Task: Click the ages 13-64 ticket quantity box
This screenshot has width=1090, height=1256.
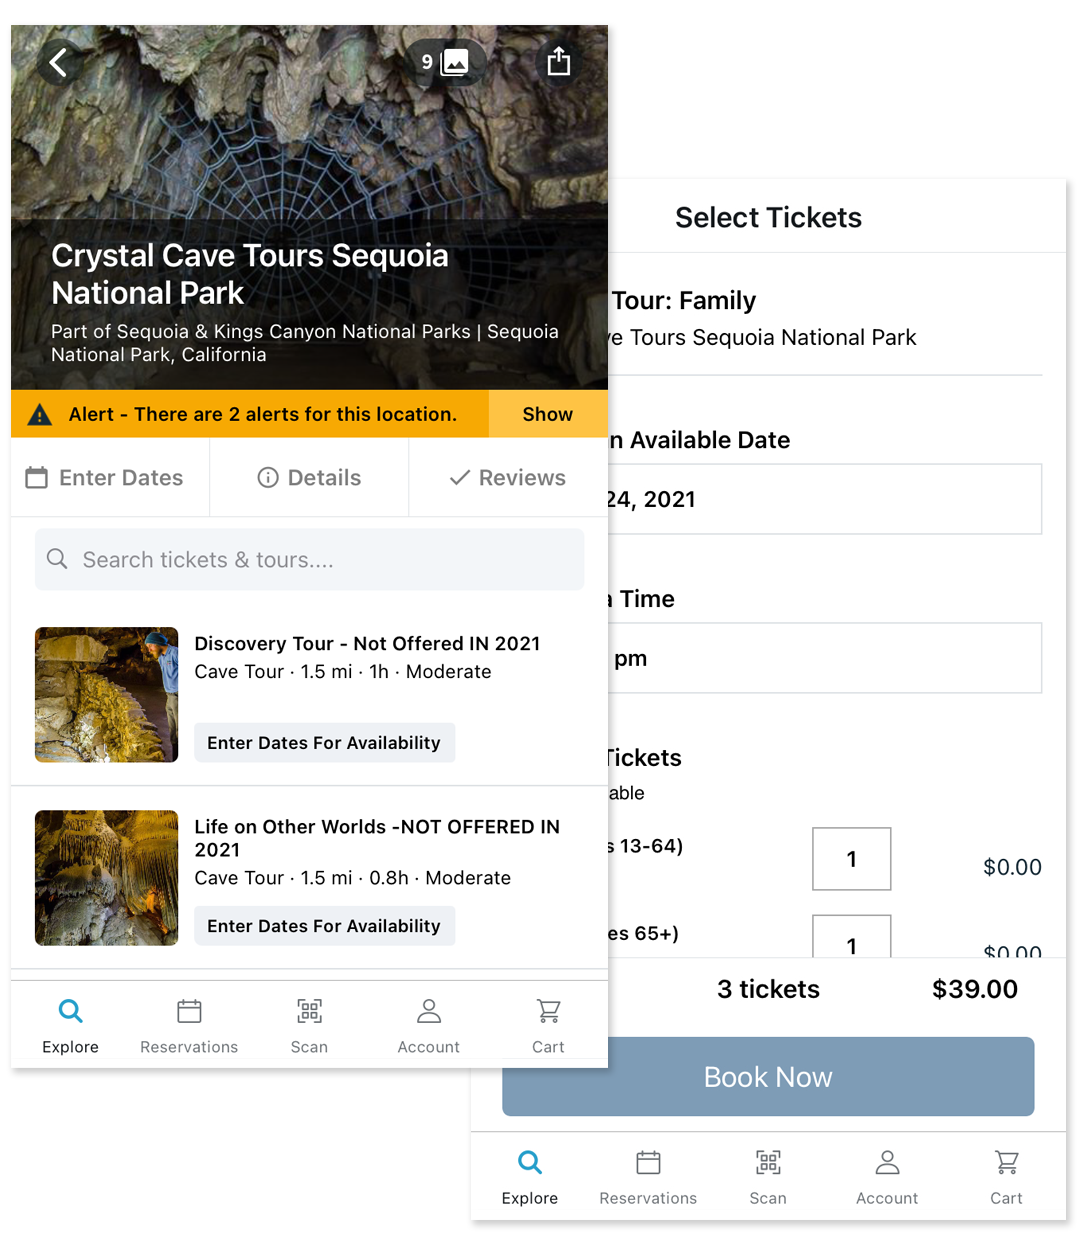Action: coord(851,859)
